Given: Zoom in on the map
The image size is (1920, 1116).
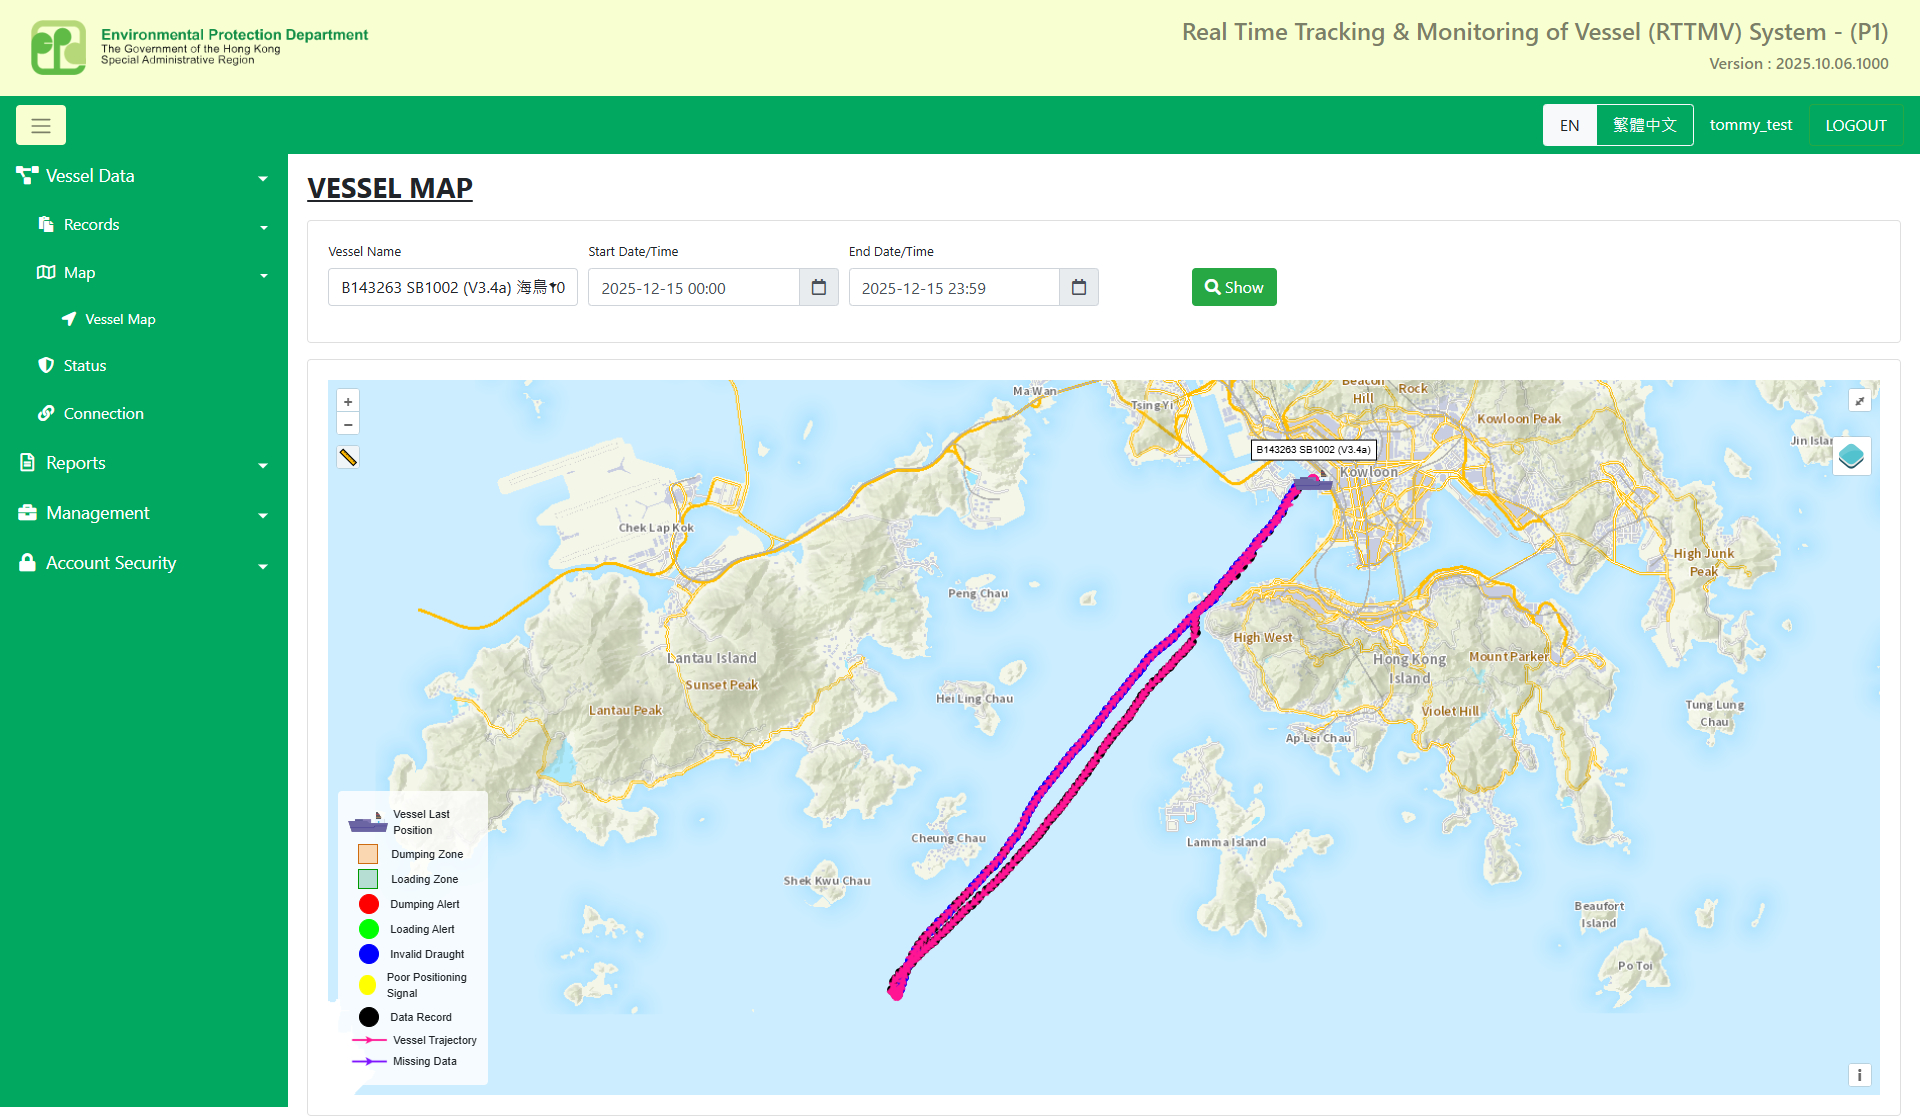Looking at the screenshot, I should point(348,402).
